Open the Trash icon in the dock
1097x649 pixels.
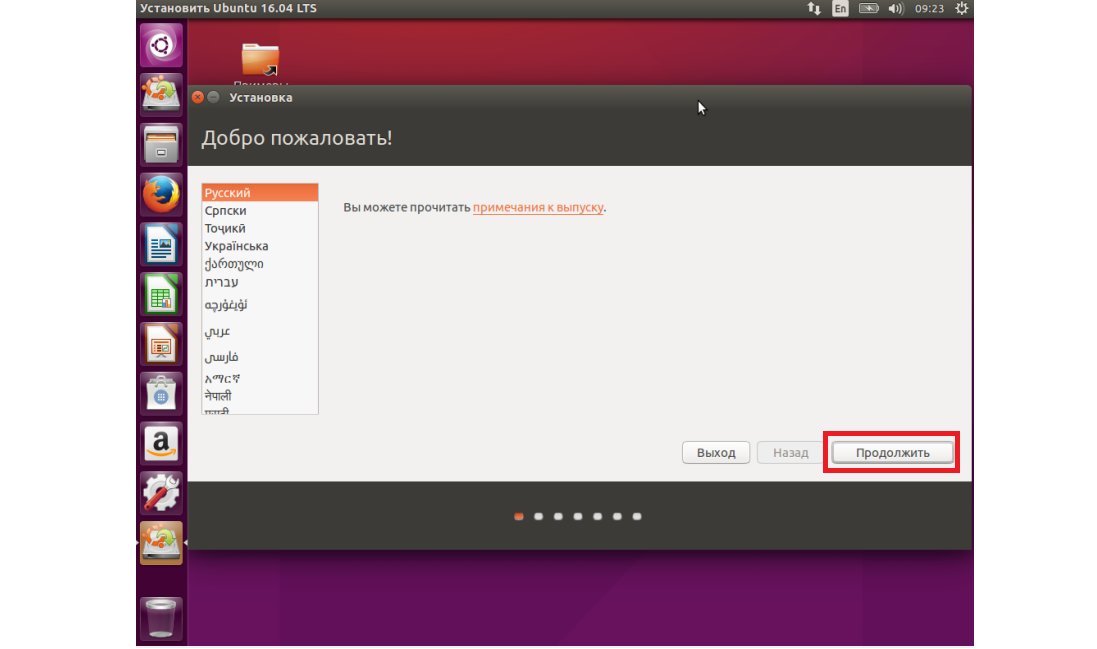click(161, 618)
